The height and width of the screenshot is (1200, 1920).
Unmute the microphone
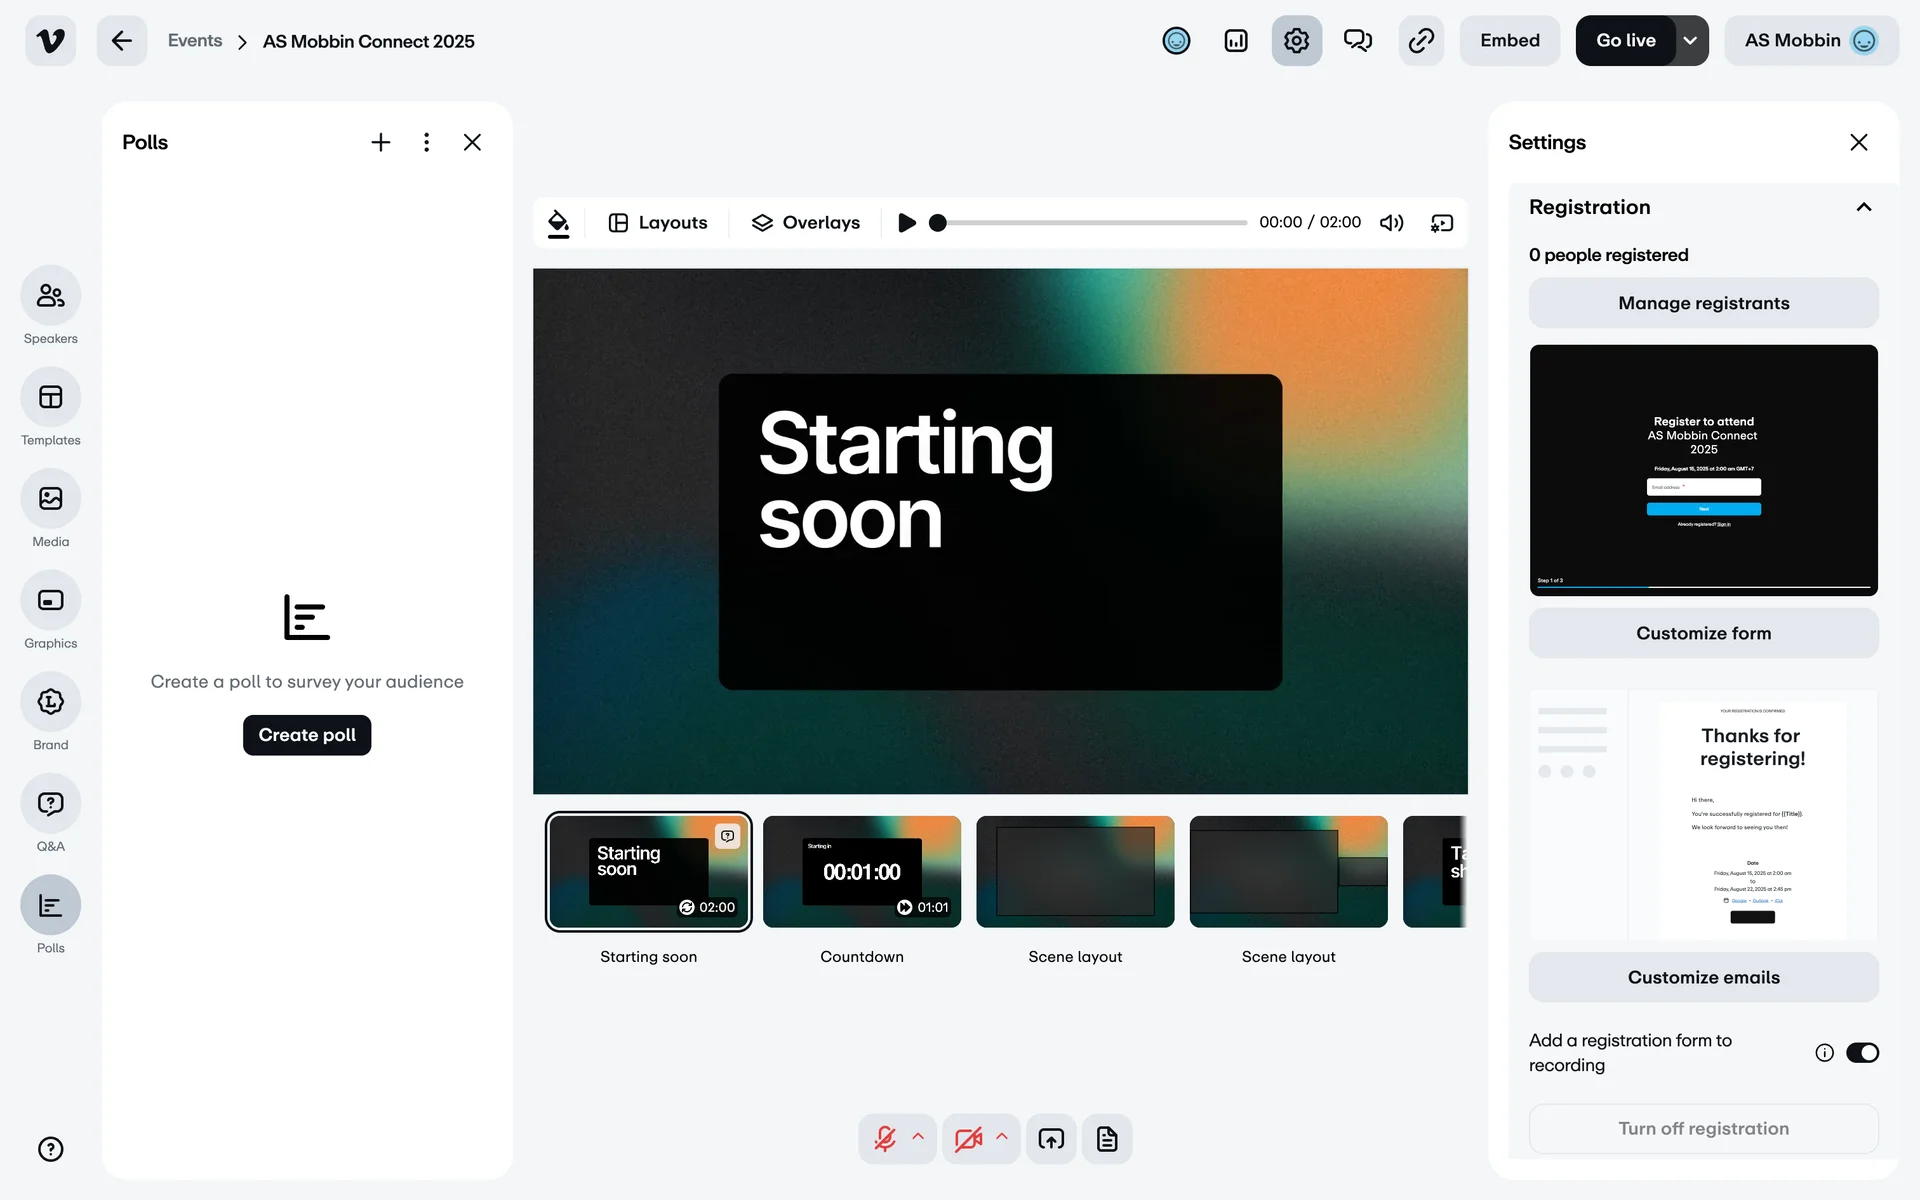coord(884,1139)
